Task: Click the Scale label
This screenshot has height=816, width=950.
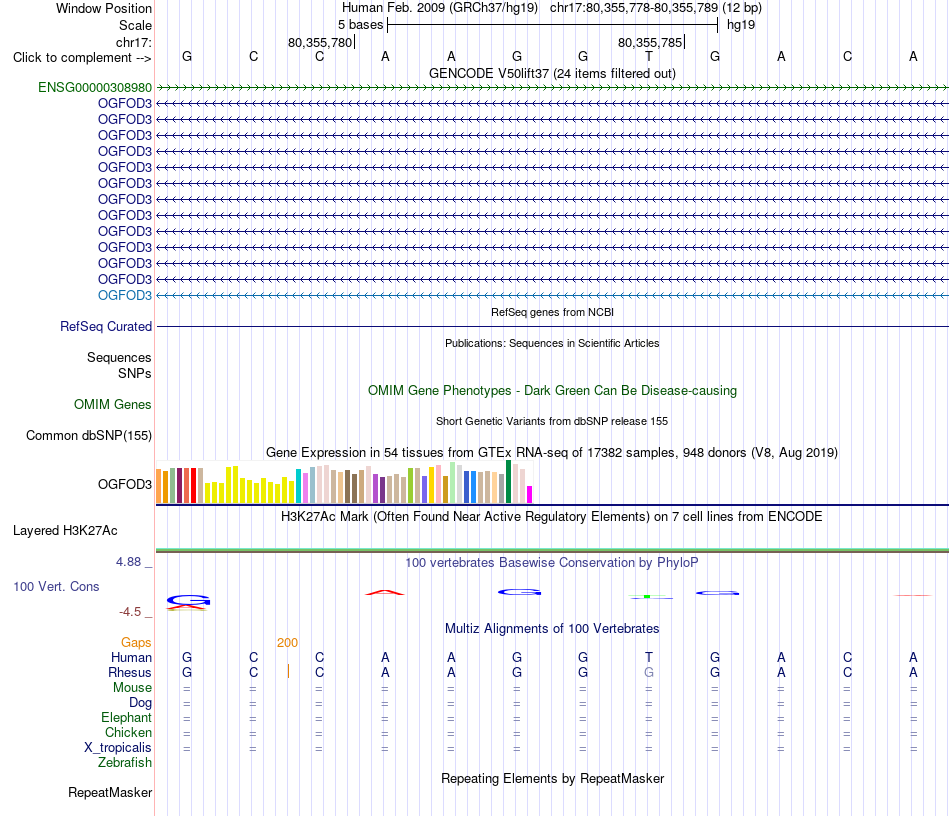Action: tap(135, 25)
